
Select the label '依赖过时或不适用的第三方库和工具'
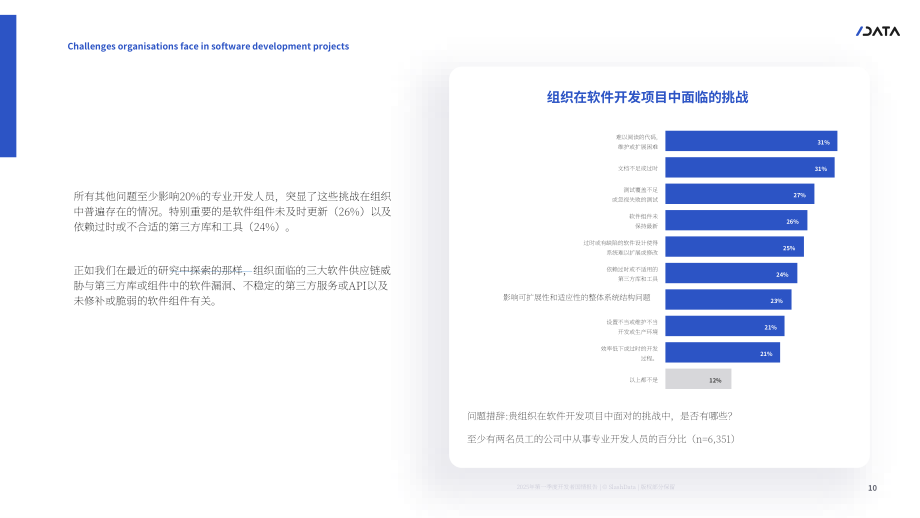coord(632,274)
